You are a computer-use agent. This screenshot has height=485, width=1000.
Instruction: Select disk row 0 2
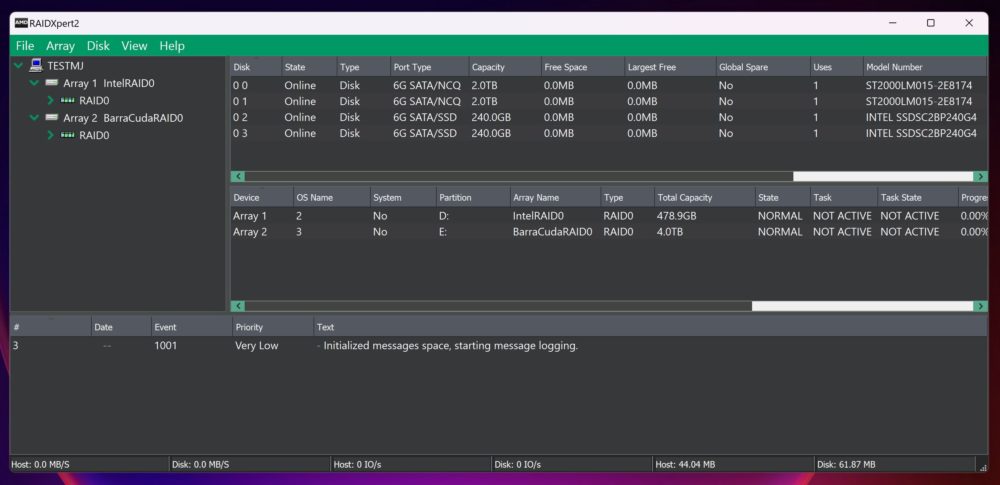[608, 117]
